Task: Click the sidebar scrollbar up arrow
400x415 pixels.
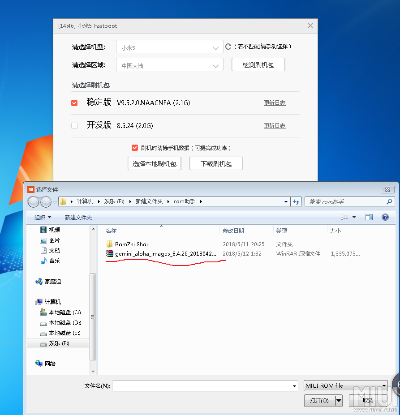Action: point(93,229)
